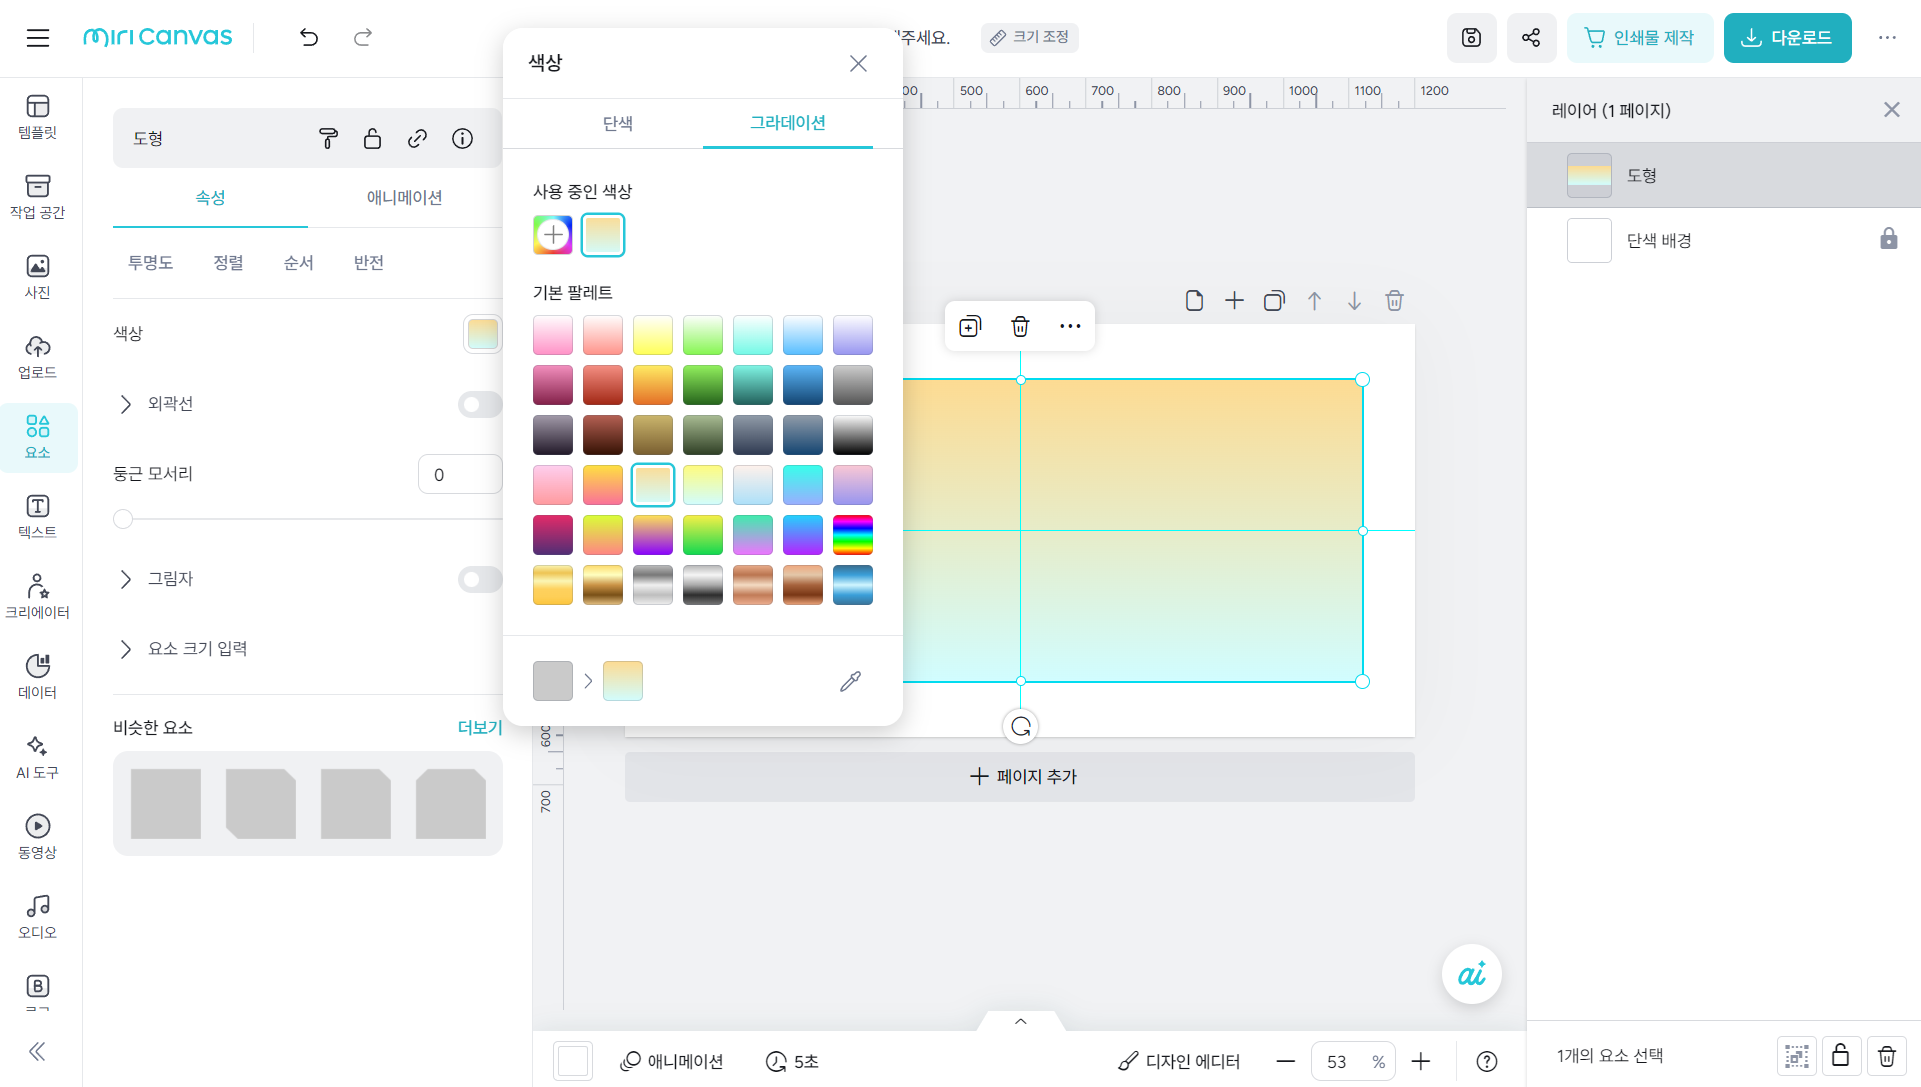Switch to the 단색 color tab
Image resolution: width=1921 pixels, height=1087 pixels.
click(617, 123)
